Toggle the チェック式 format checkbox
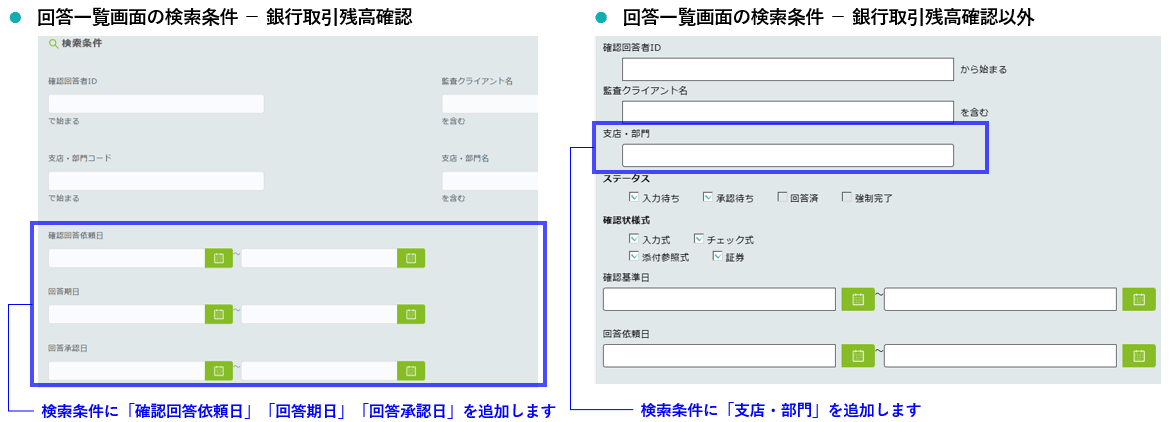1169x422 pixels. point(699,240)
